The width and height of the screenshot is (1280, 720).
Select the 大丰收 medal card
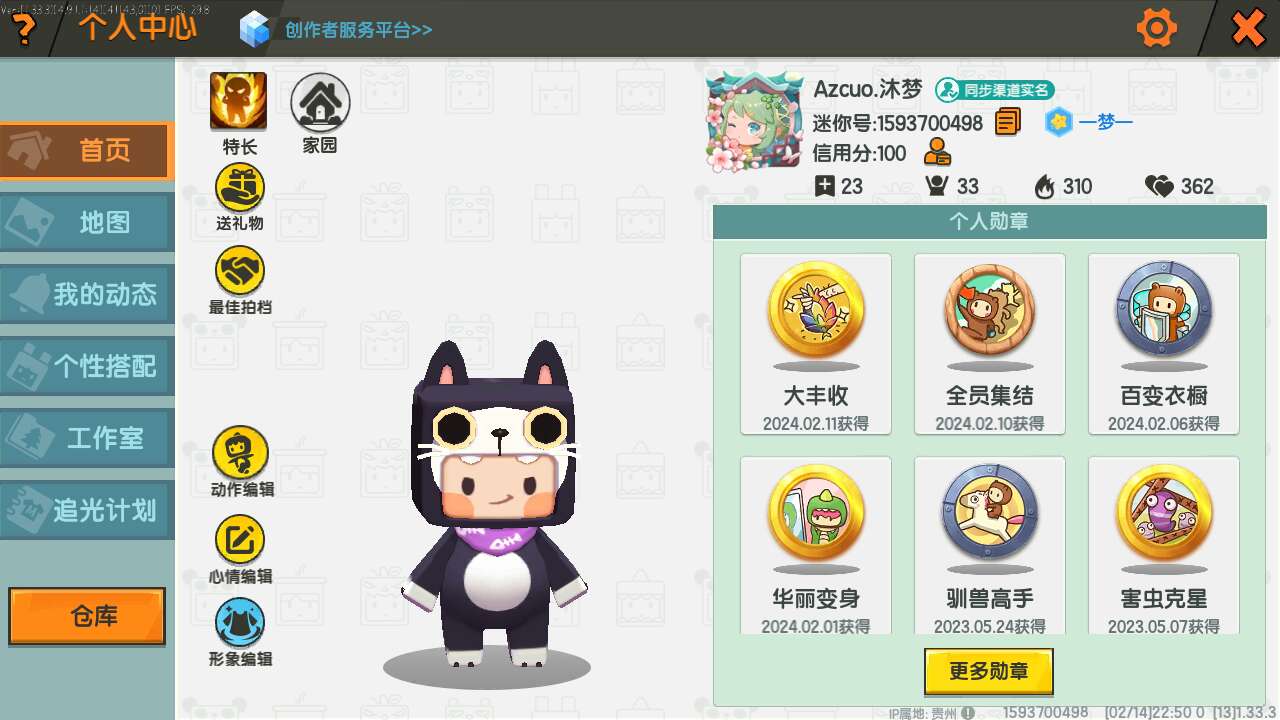(x=816, y=344)
